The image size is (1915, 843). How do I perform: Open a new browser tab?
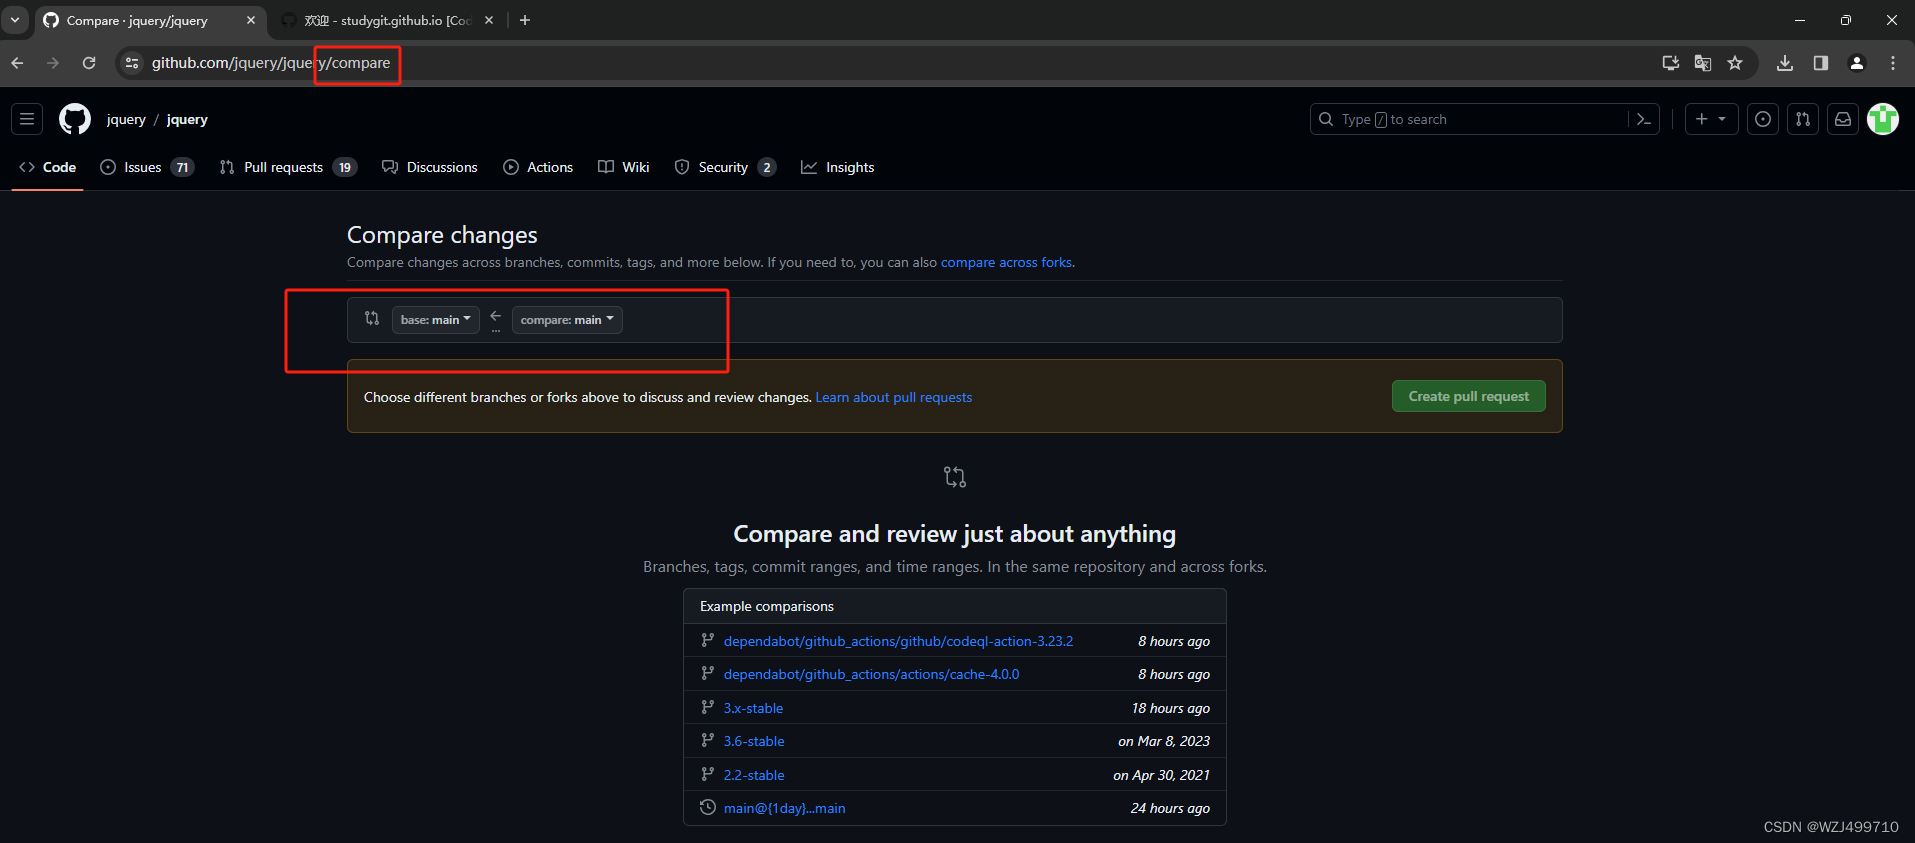(x=525, y=20)
